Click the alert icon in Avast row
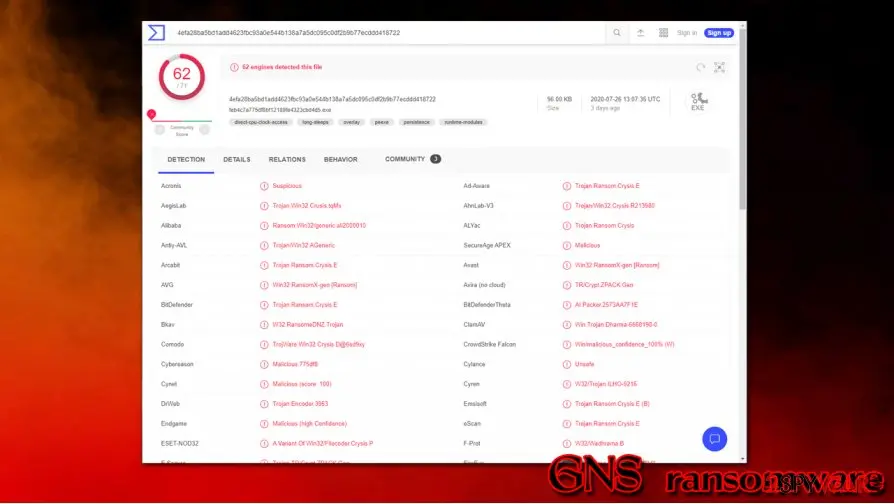894x504 pixels. click(x=567, y=265)
